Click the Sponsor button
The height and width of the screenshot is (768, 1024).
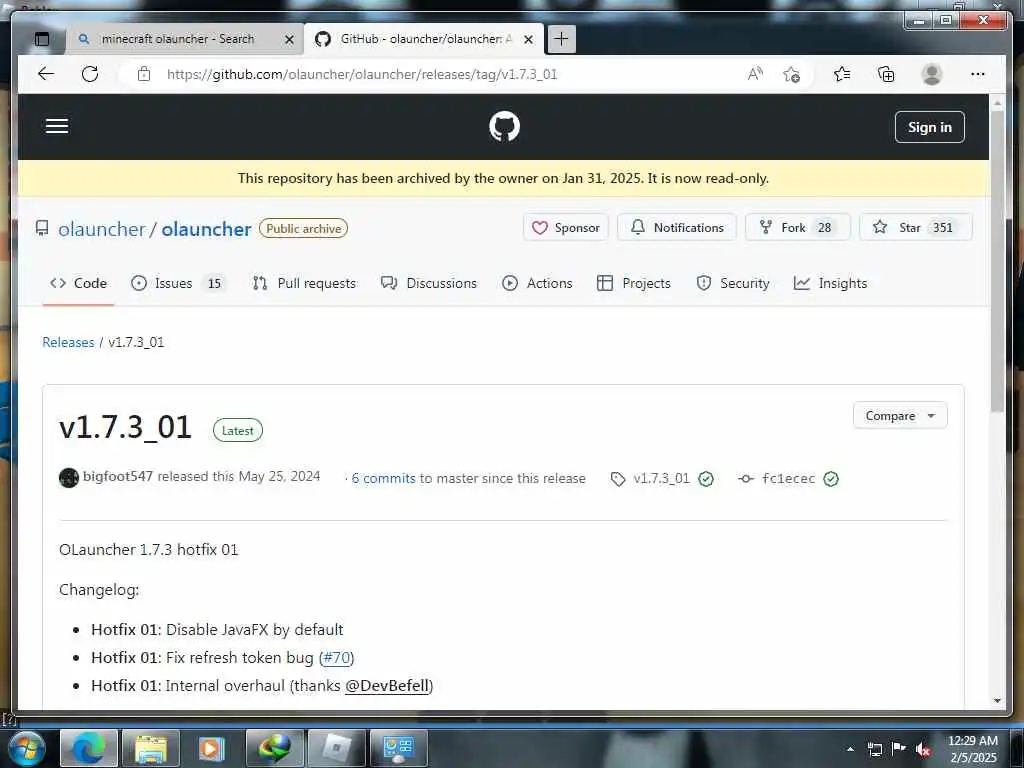pos(566,227)
